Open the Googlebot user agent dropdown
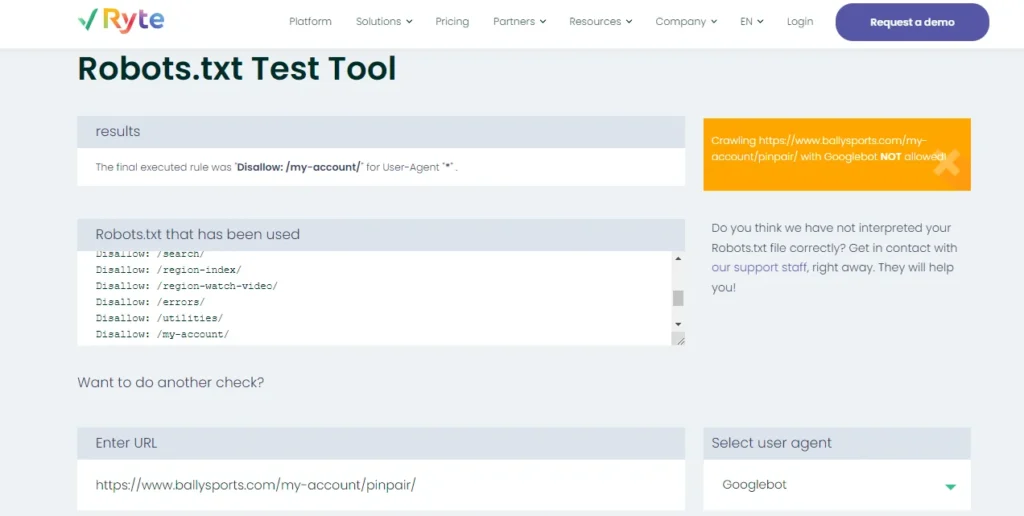 [x=837, y=485]
